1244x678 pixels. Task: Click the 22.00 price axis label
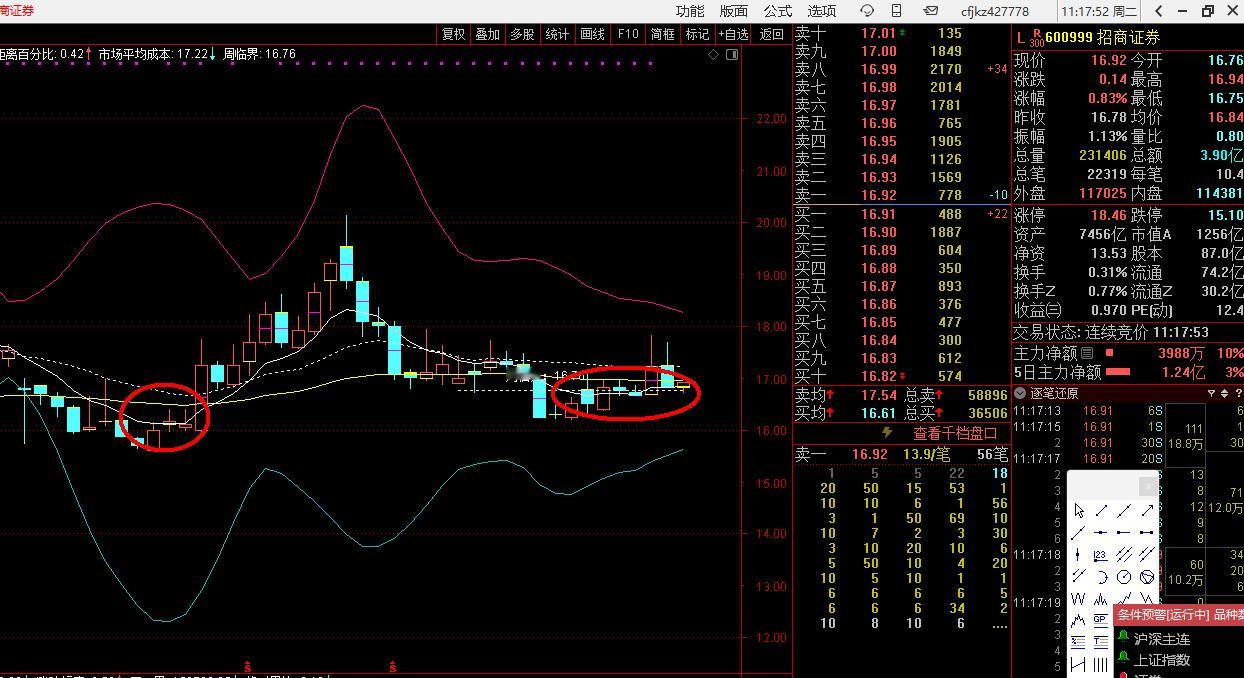point(771,119)
